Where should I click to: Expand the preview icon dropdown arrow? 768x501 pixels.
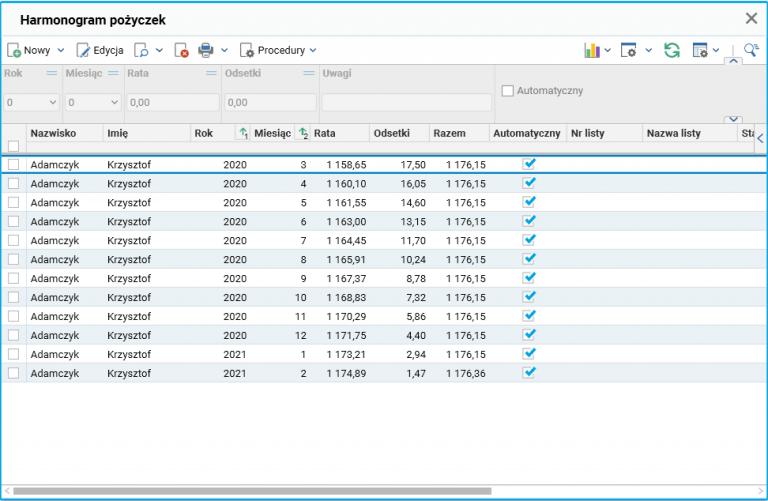pos(159,50)
